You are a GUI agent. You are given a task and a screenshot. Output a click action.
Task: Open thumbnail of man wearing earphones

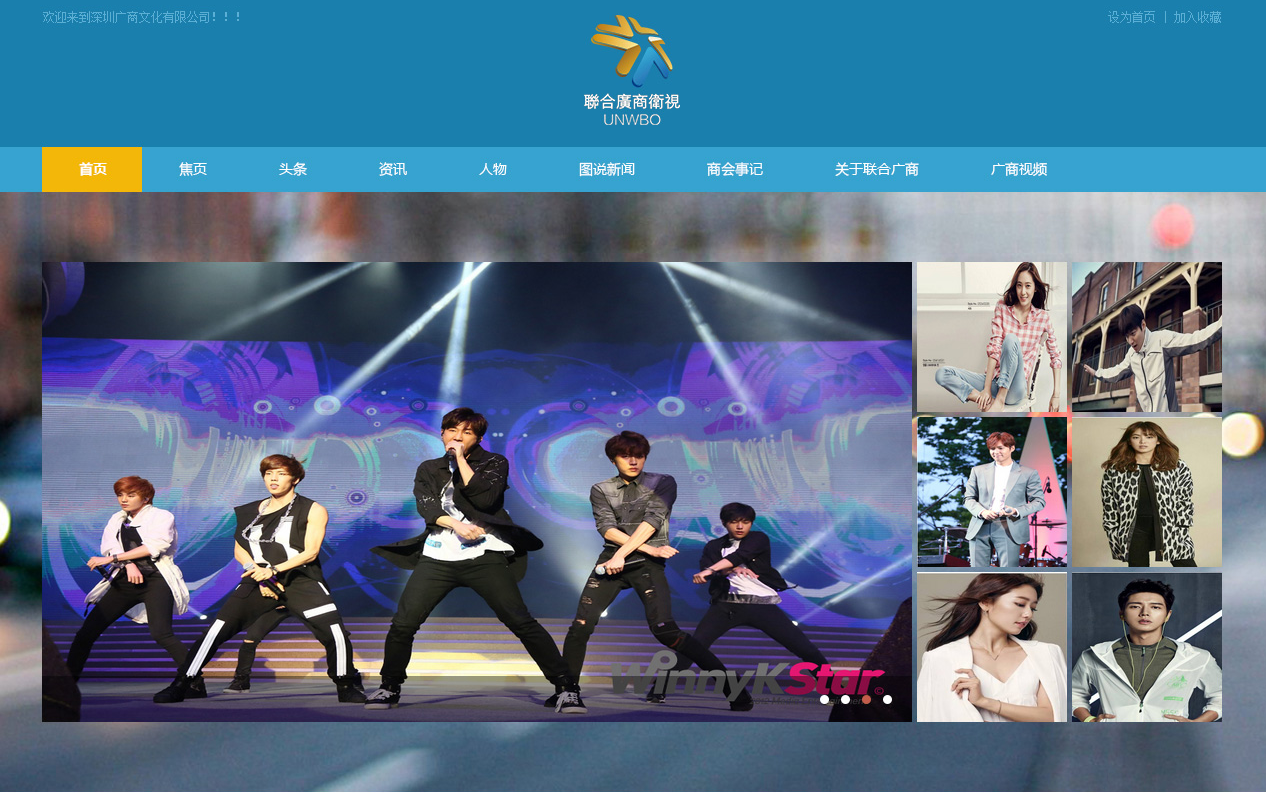click(x=1146, y=647)
